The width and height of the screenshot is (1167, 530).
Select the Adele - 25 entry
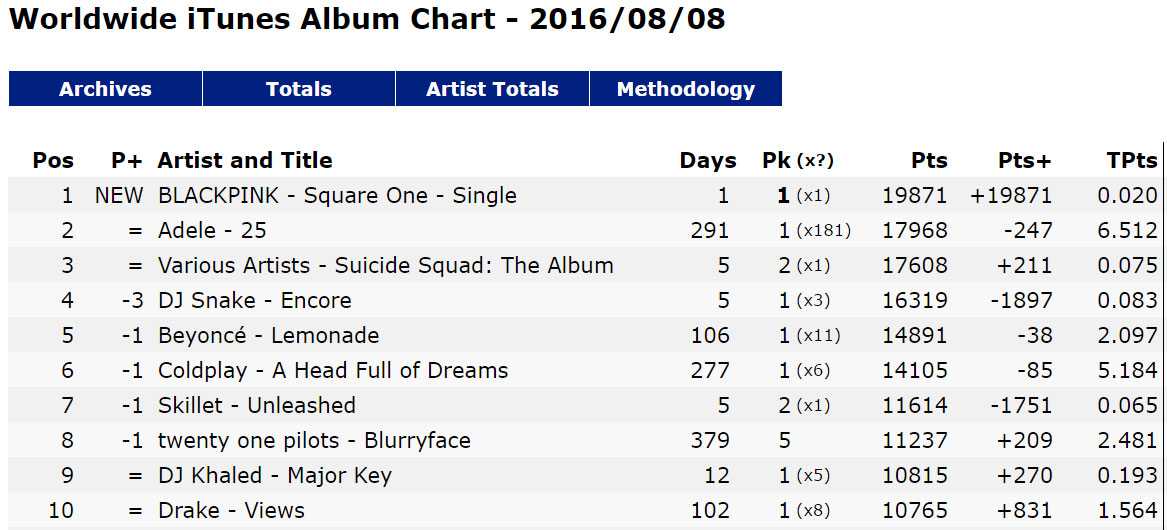[212, 231]
